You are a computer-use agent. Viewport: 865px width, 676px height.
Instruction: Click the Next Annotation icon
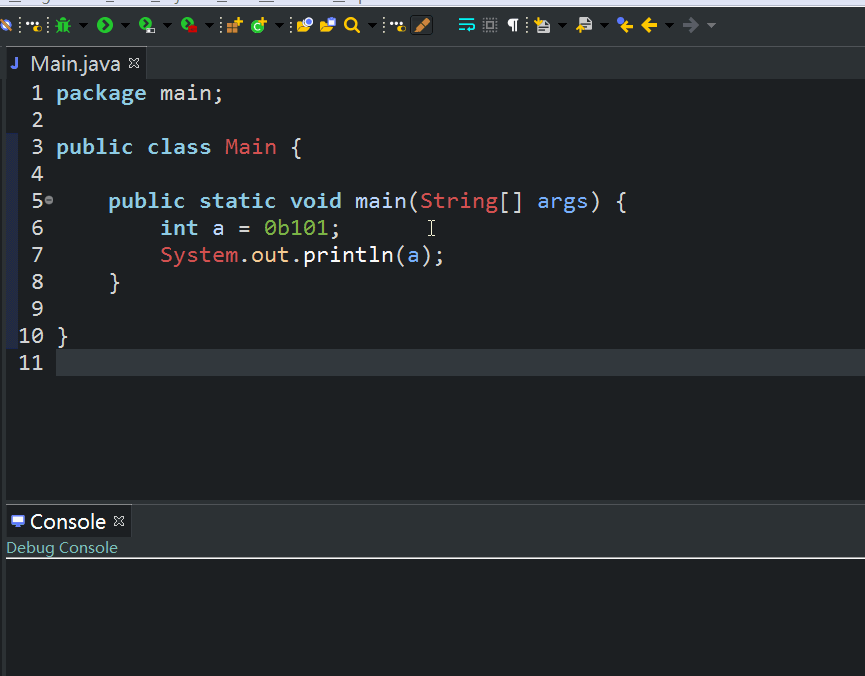coord(543,25)
